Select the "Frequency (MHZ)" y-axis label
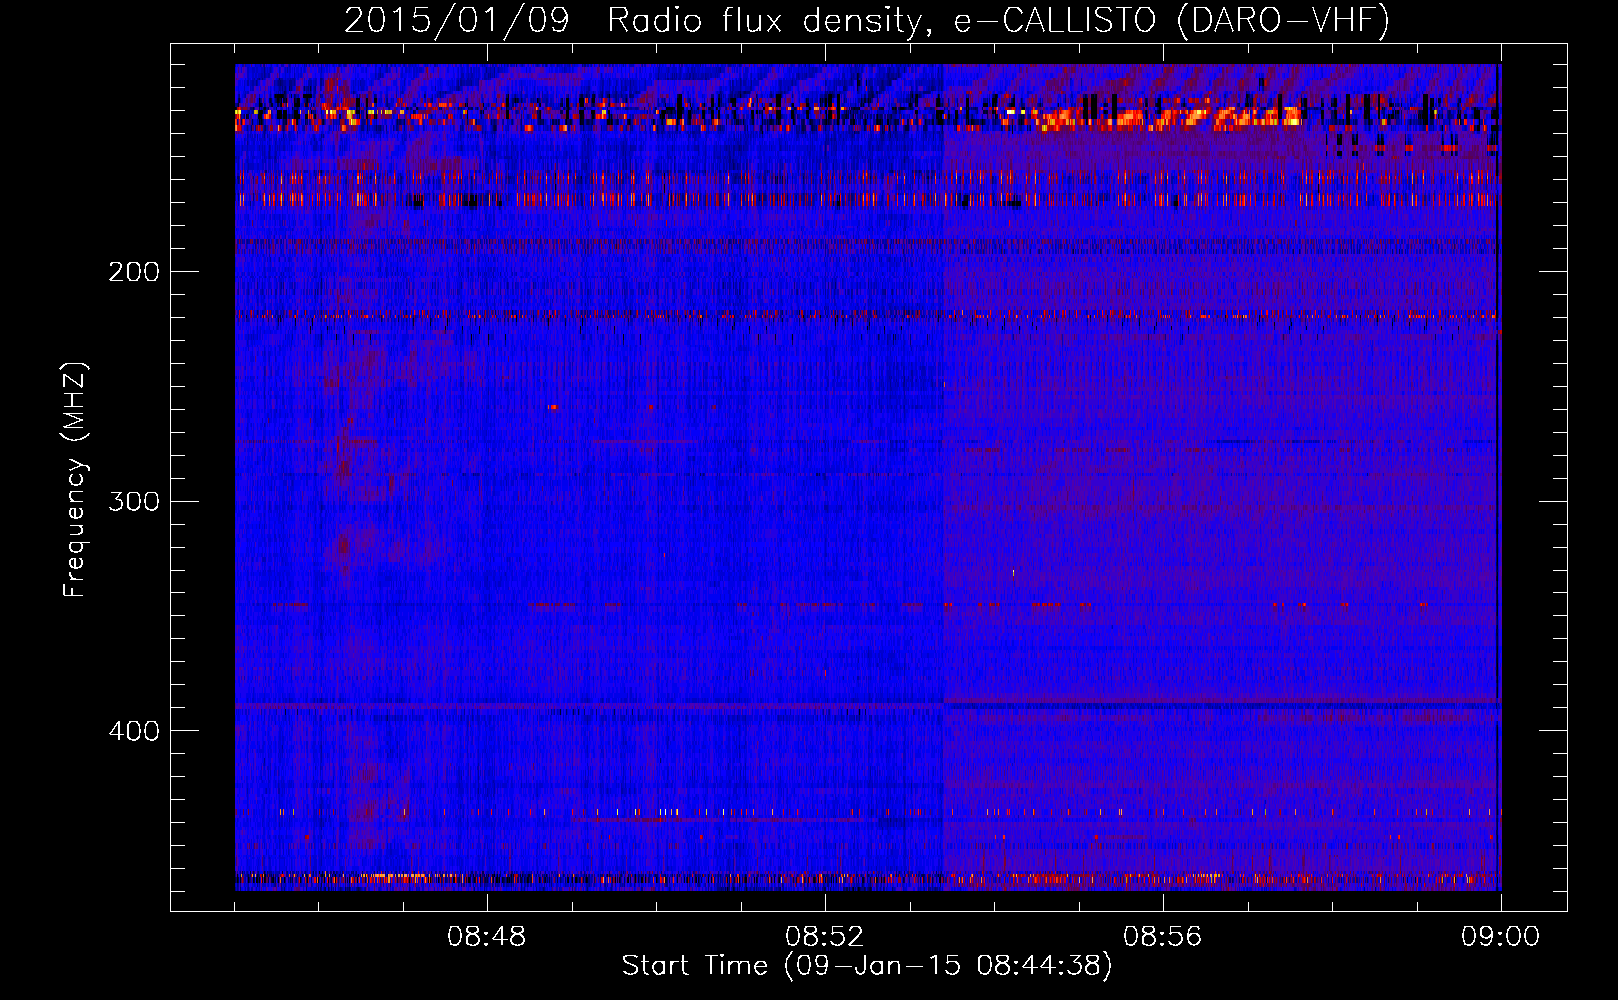This screenshot has width=1618, height=1000. (x=75, y=480)
